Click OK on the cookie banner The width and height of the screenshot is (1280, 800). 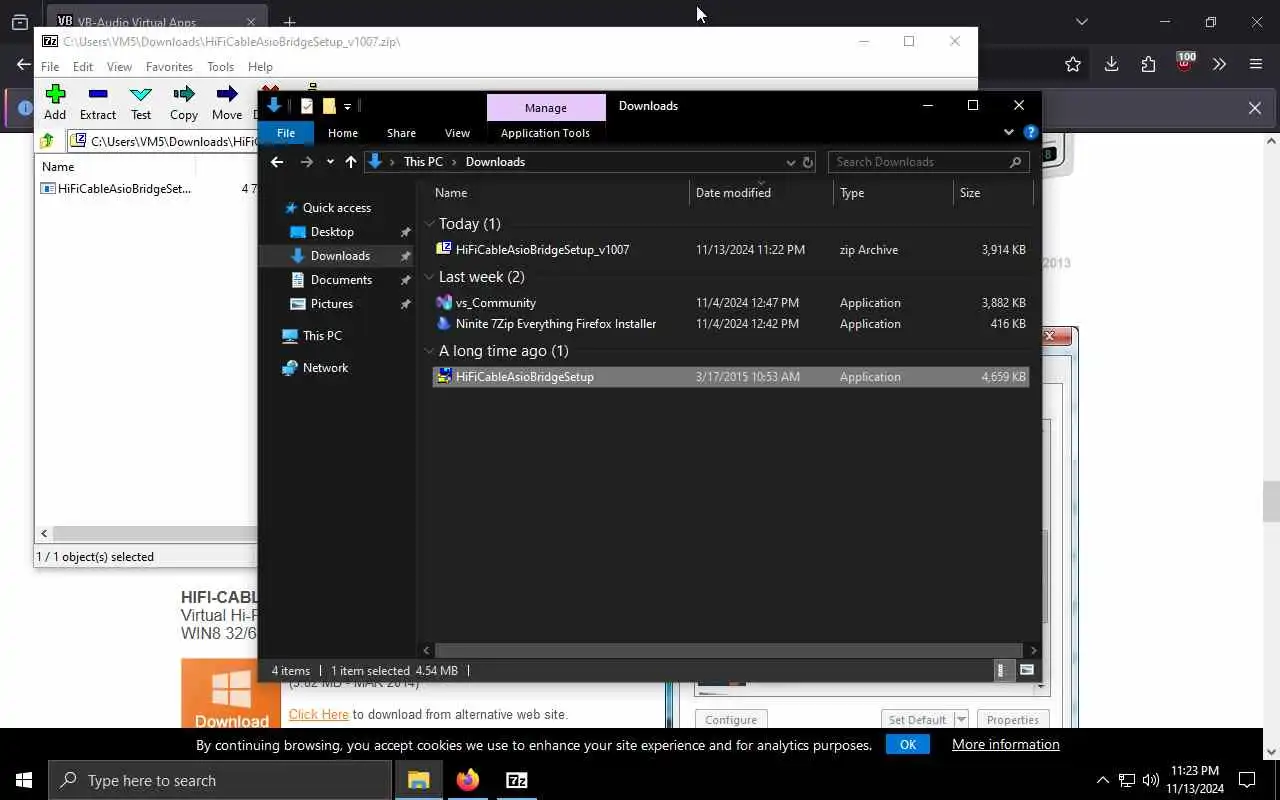click(x=908, y=744)
